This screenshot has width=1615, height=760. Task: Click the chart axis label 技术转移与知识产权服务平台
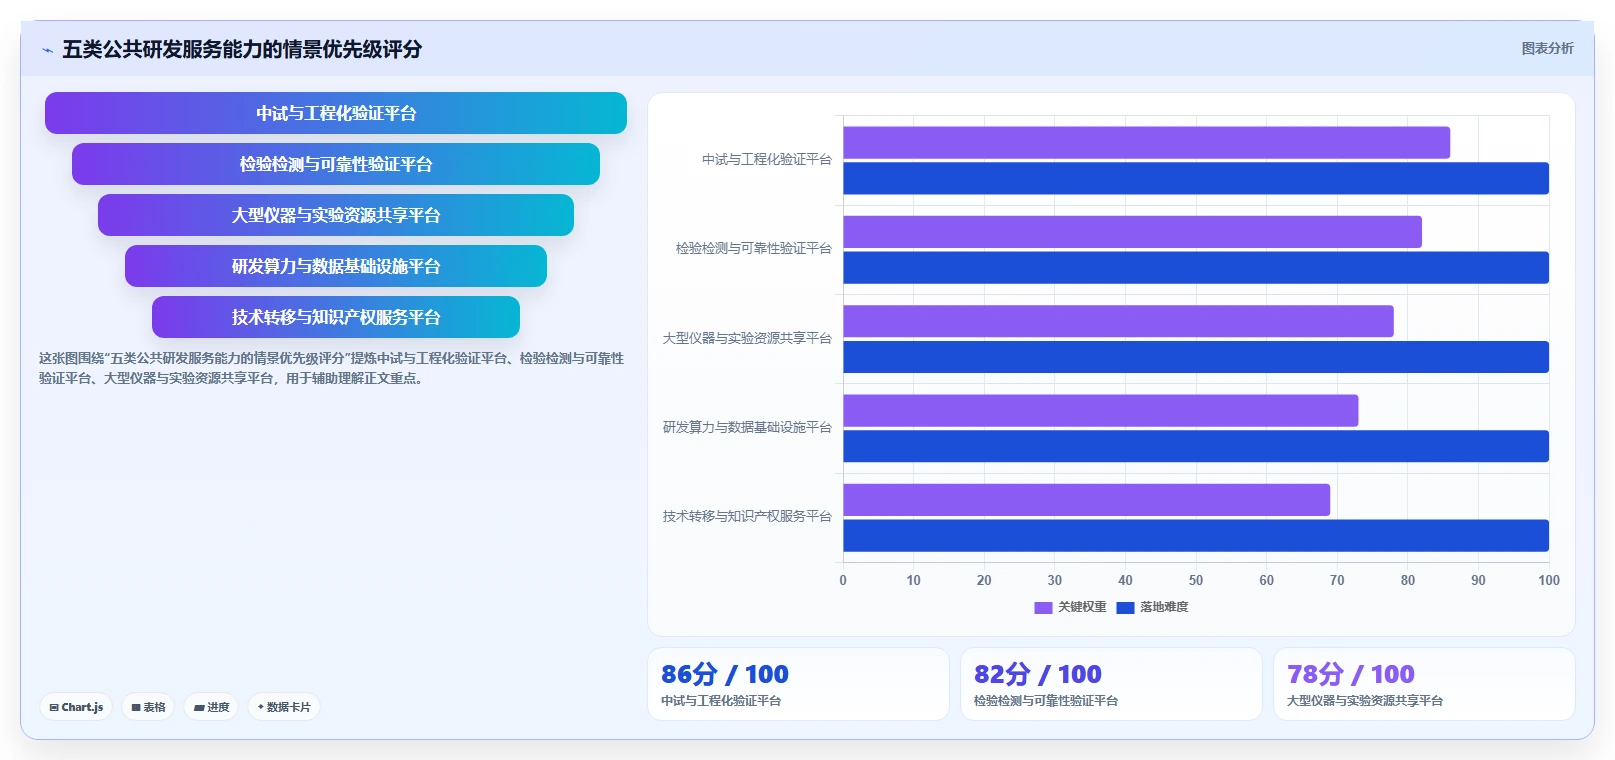(747, 516)
